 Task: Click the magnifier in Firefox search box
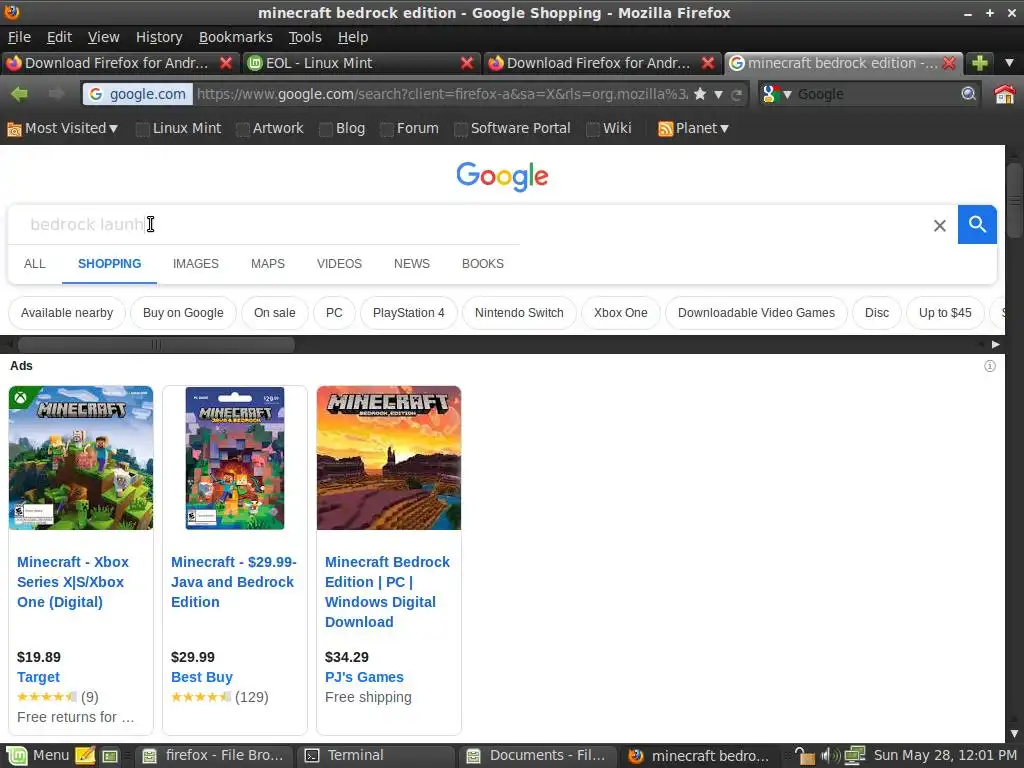968,94
